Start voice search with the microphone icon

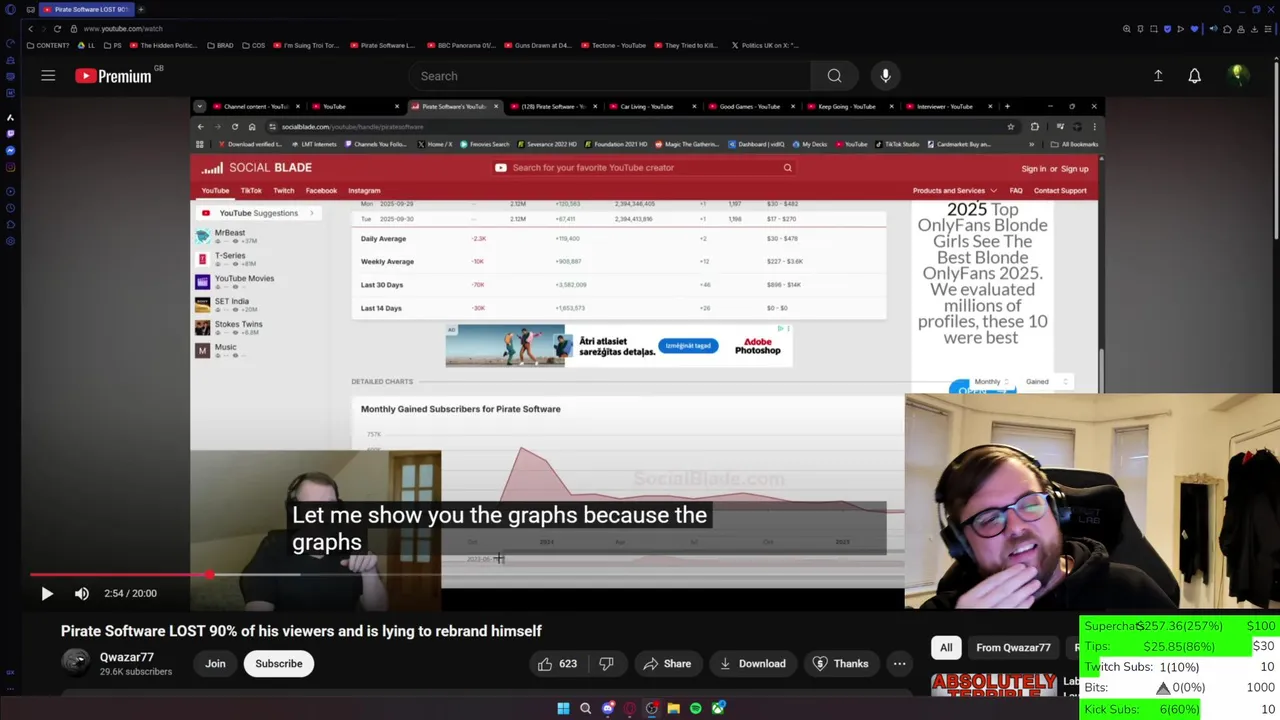pyautogui.click(x=885, y=76)
